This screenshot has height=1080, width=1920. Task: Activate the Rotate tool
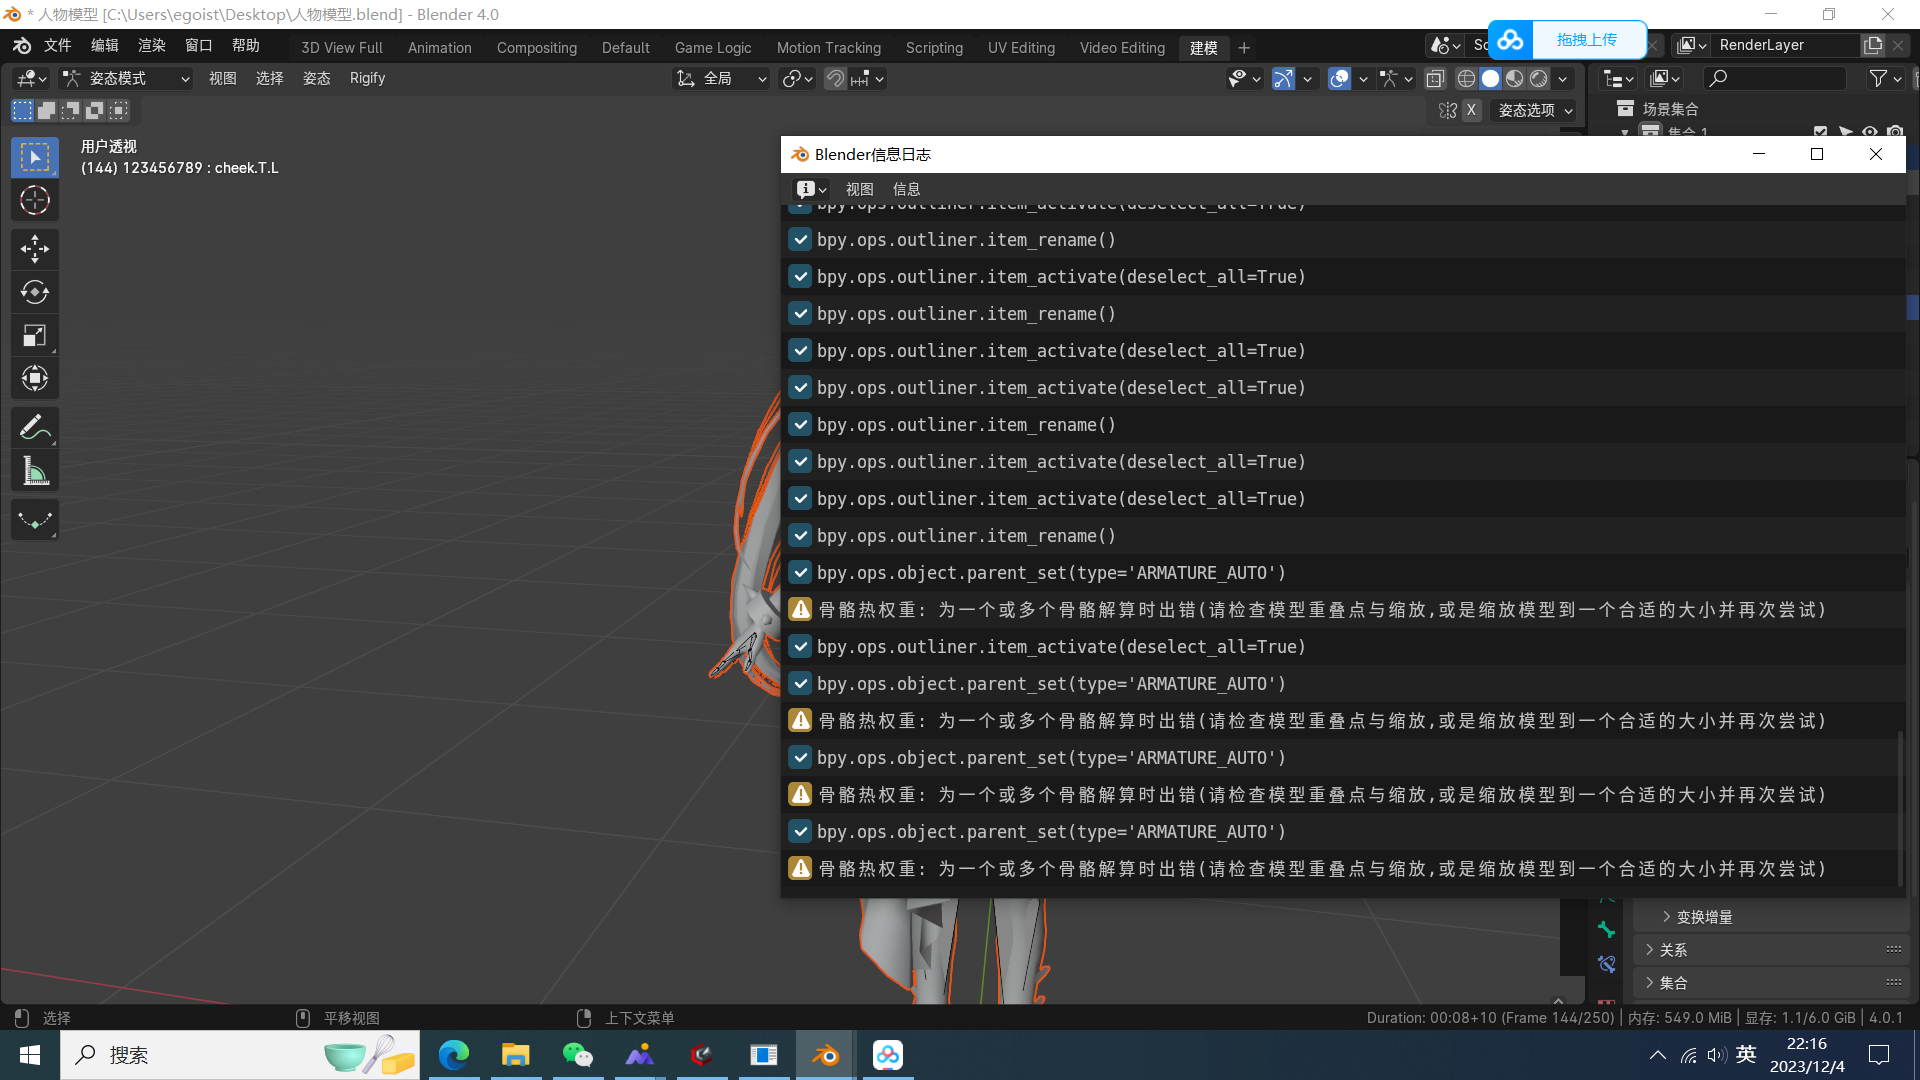point(35,292)
